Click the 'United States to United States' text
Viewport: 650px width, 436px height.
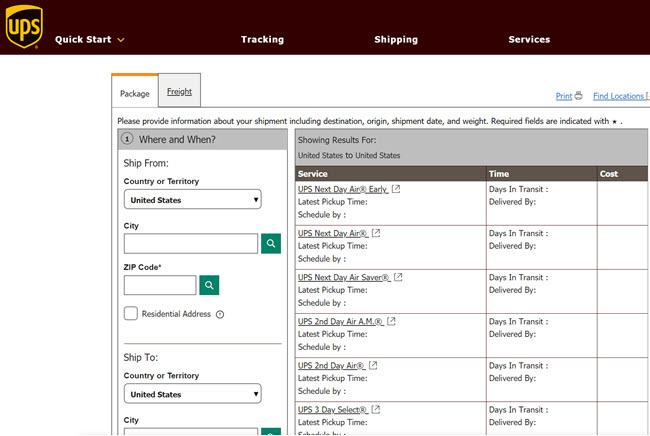349,155
